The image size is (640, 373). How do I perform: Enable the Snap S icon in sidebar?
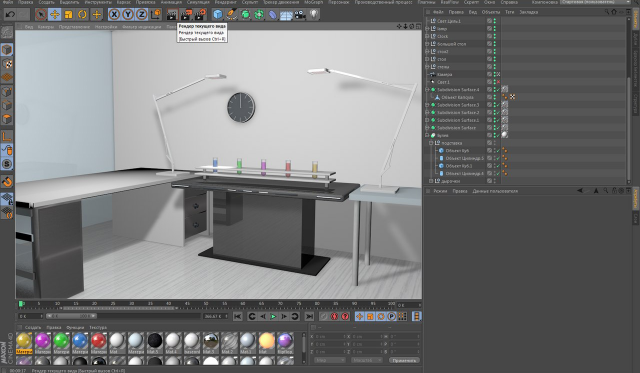[x=7, y=164]
